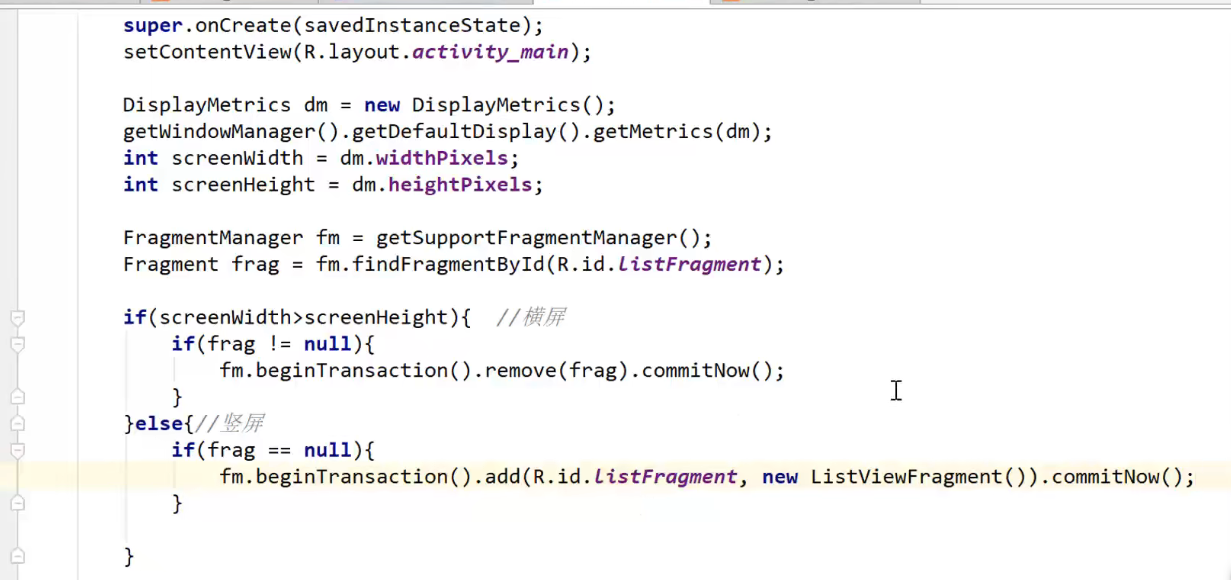Viewport: 1231px width, 580px height.
Task: Click getSupportFragmentManager() call
Action: pos(540,238)
